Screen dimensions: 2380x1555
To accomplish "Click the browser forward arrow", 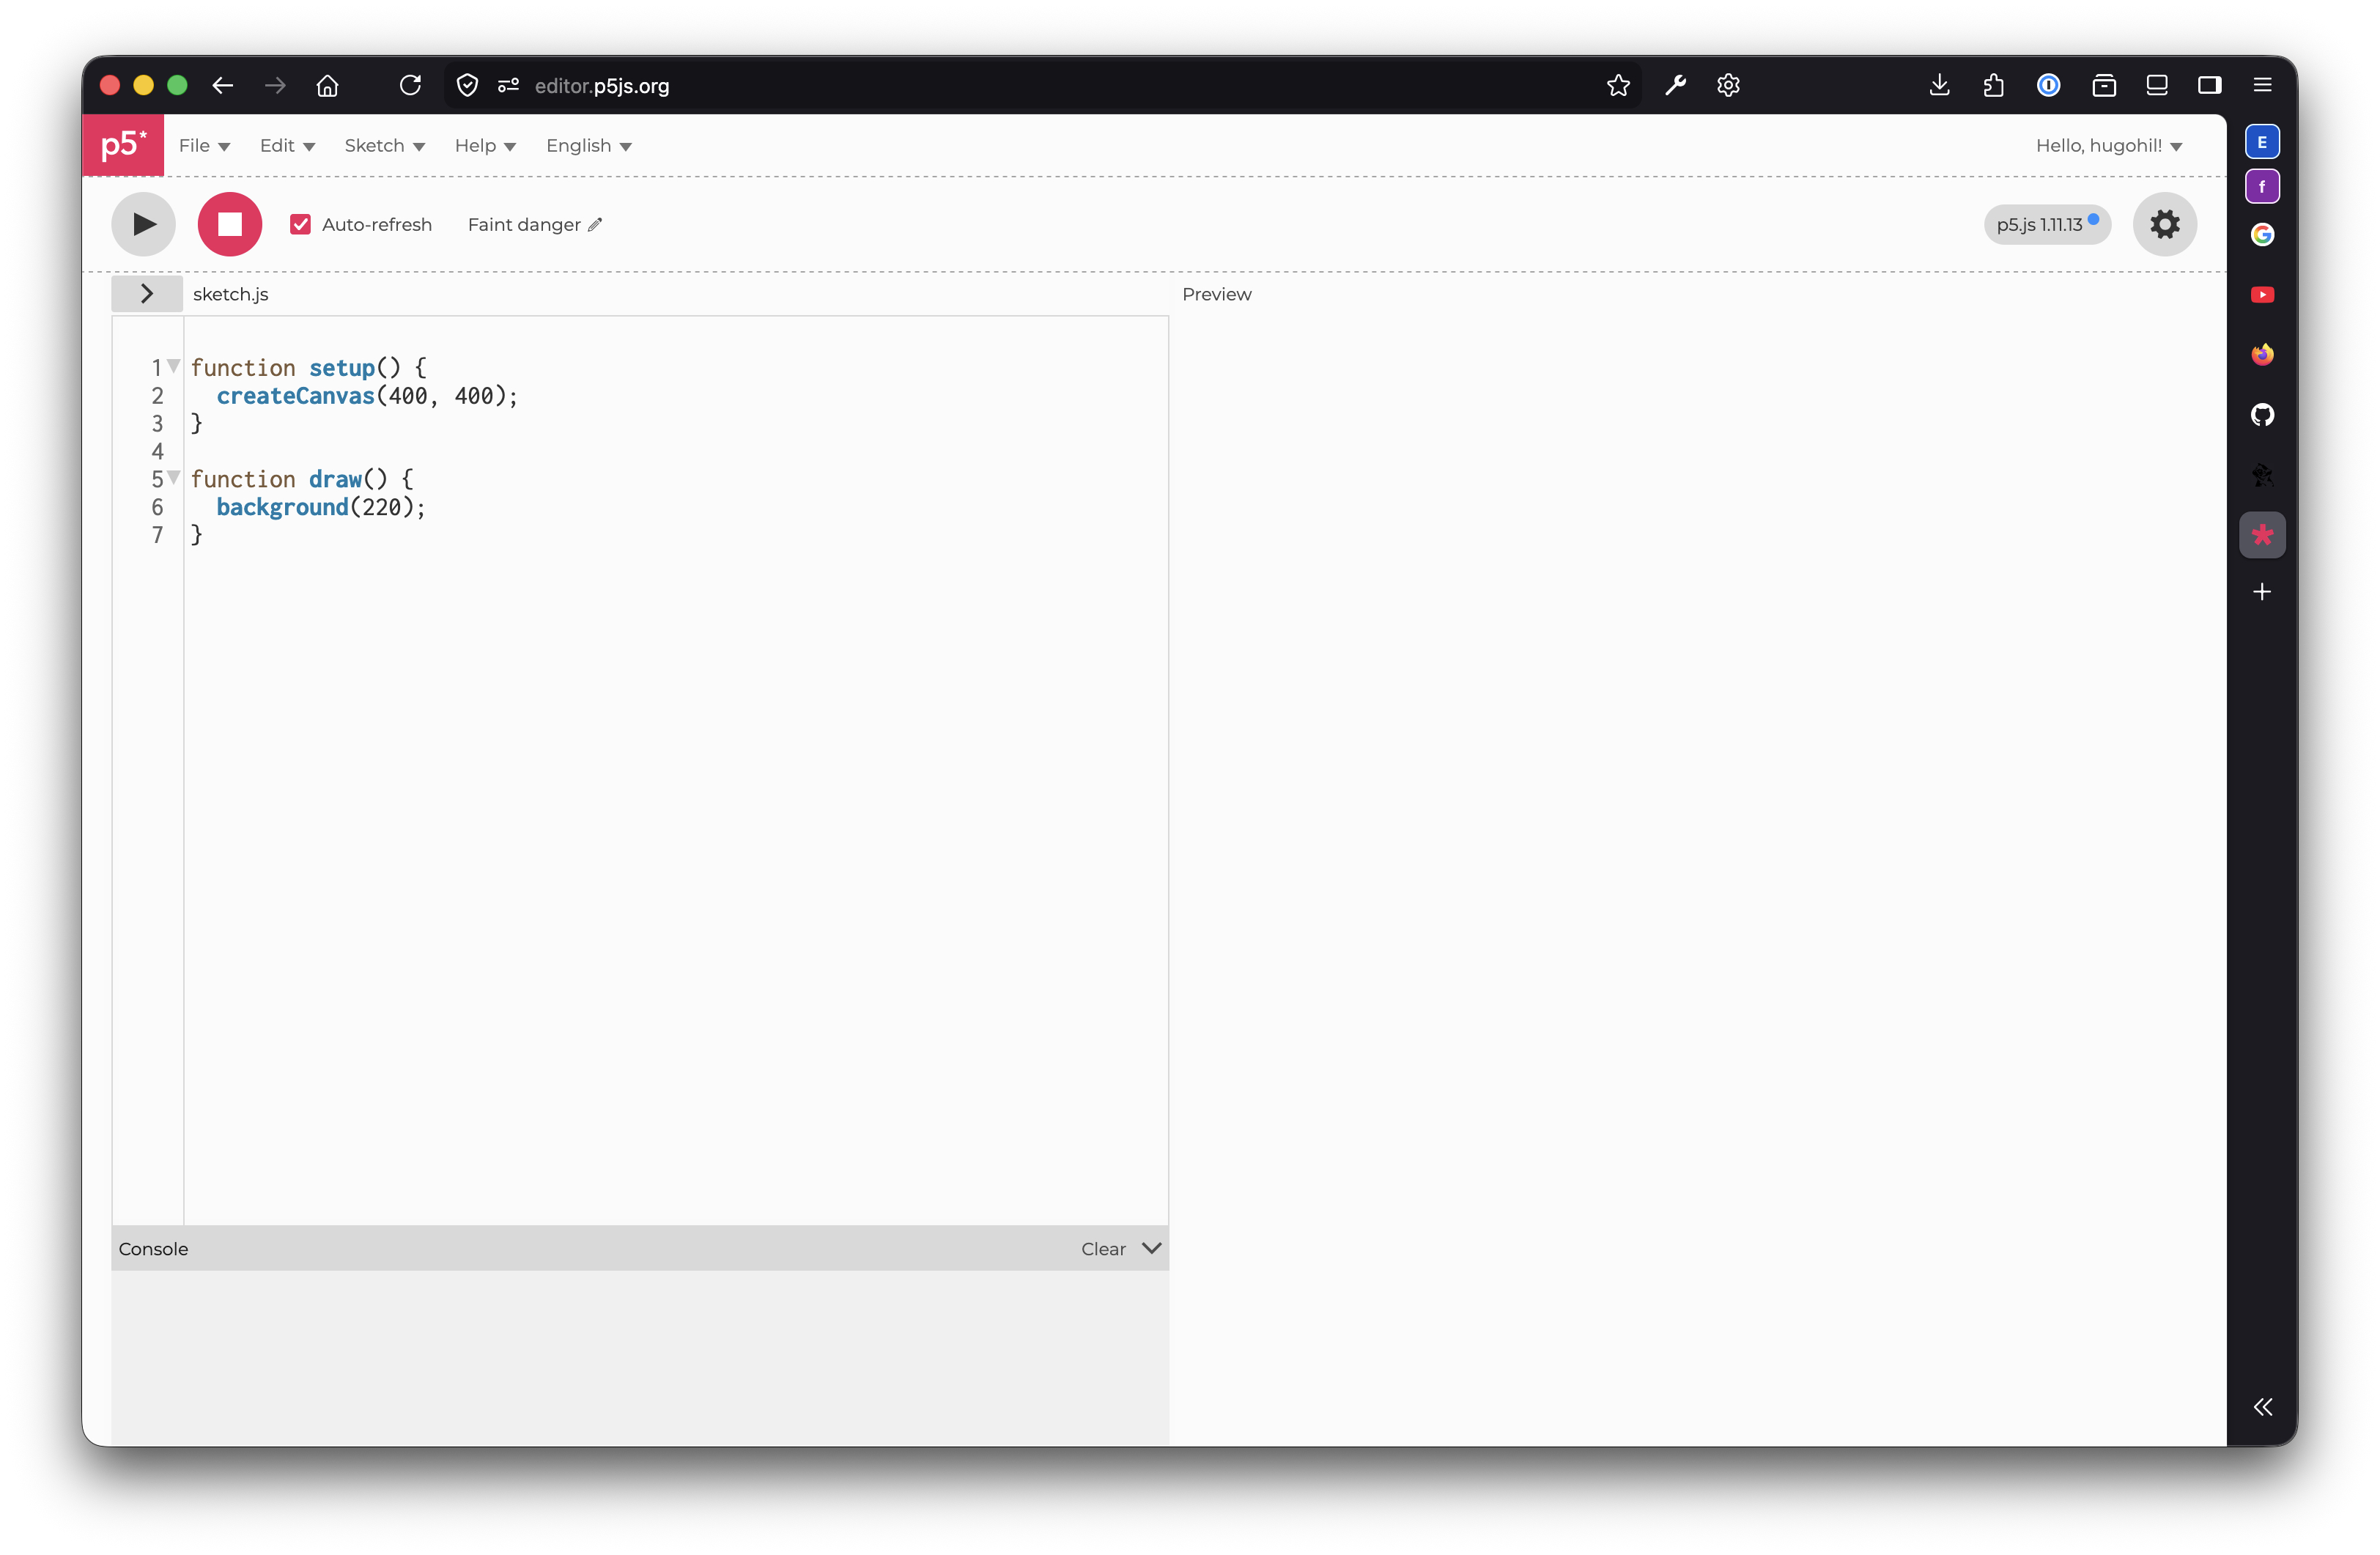I will point(275,85).
